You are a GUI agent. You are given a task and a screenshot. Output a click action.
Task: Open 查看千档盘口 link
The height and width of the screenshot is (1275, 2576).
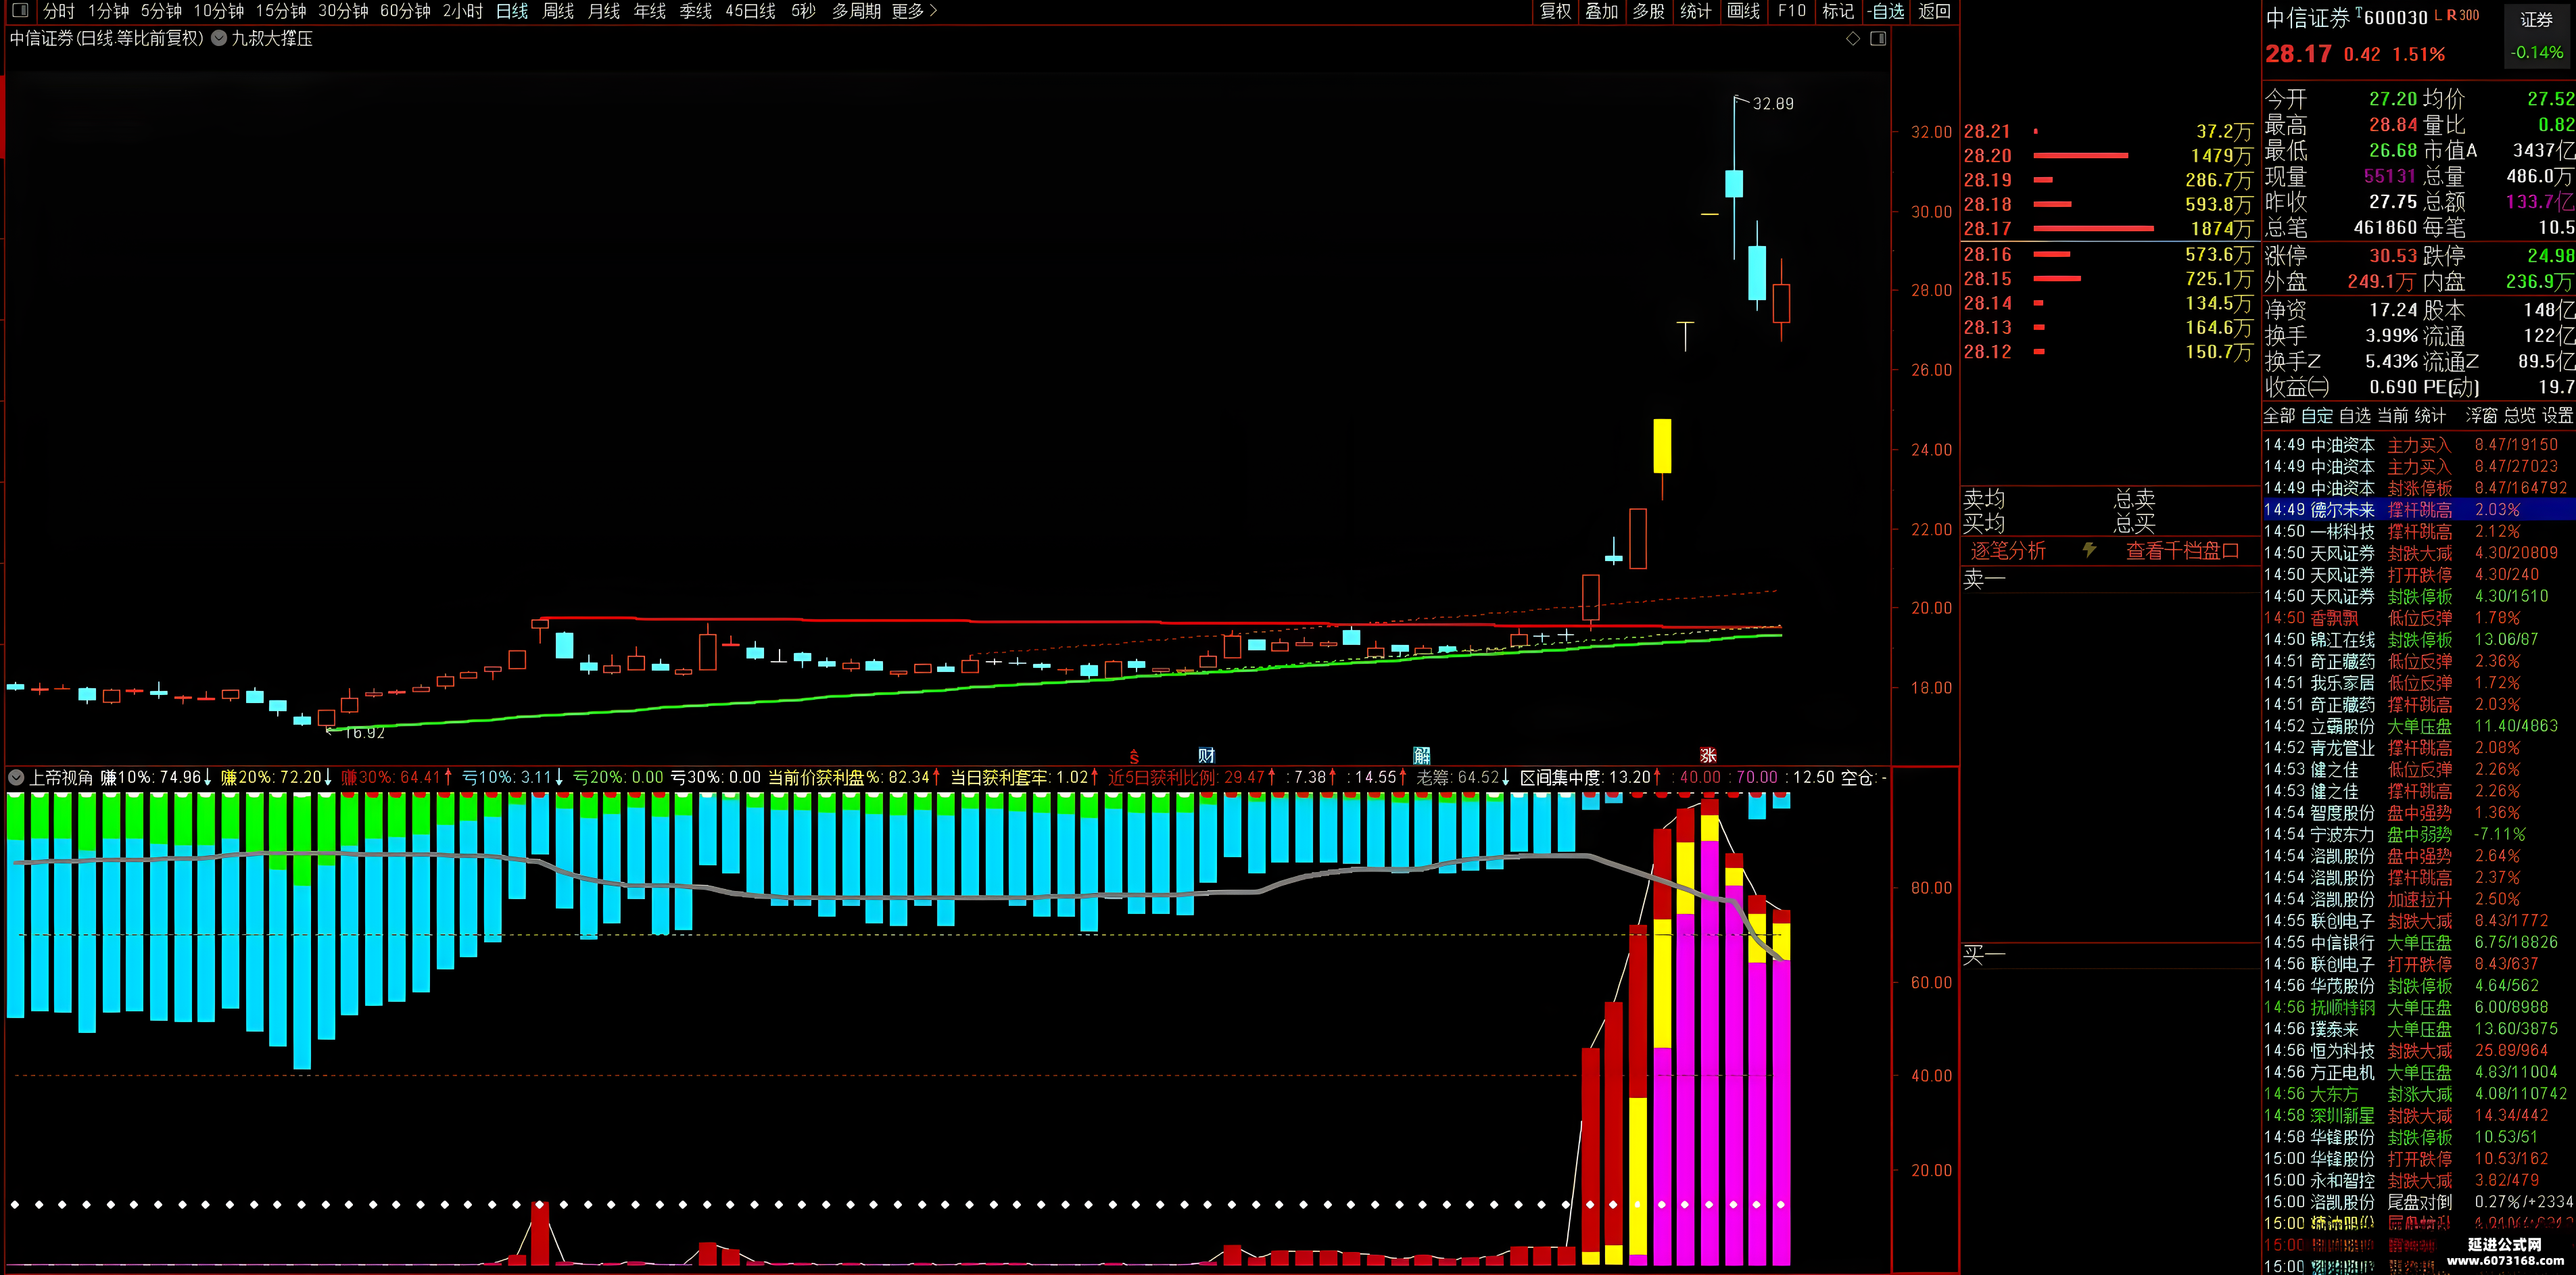pos(2183,550)
